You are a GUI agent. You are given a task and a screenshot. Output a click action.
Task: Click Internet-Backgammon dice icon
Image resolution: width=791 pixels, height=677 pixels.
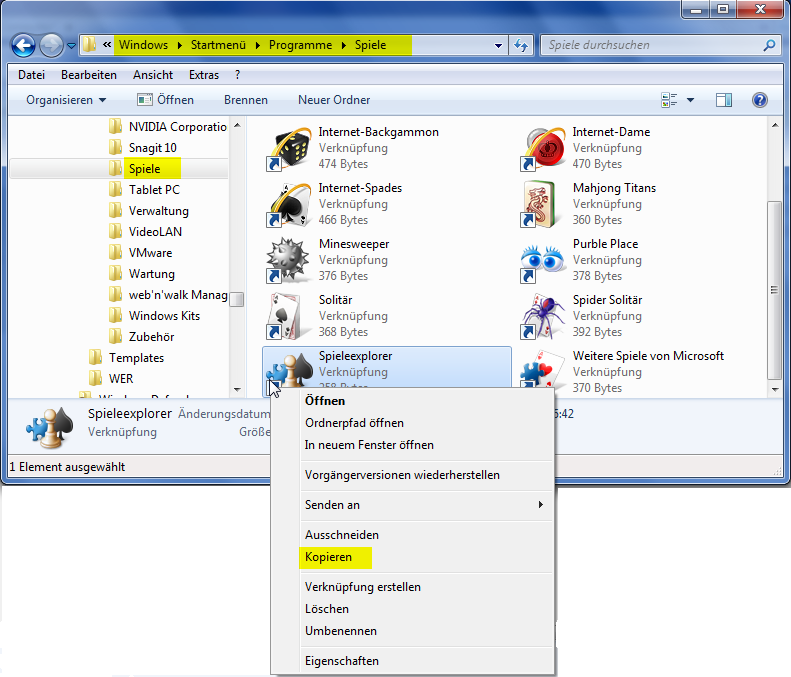coord(289,148)
